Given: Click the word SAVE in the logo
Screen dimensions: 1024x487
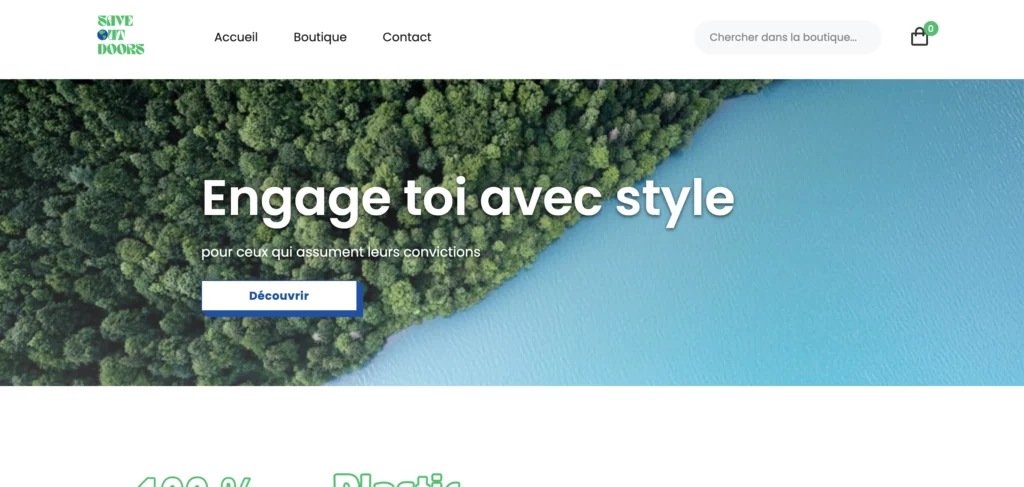Looking at the screenshot, I should pyautogui.click(x=115, y=21).
